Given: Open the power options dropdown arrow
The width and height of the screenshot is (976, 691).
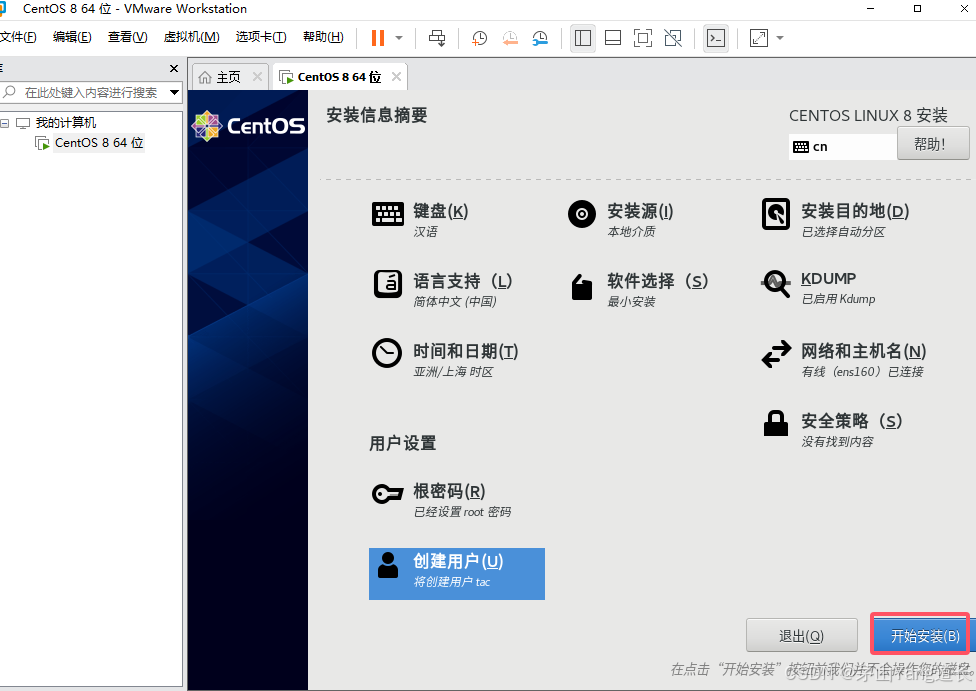Looking at the screenshot, I should tap(399, 38).
